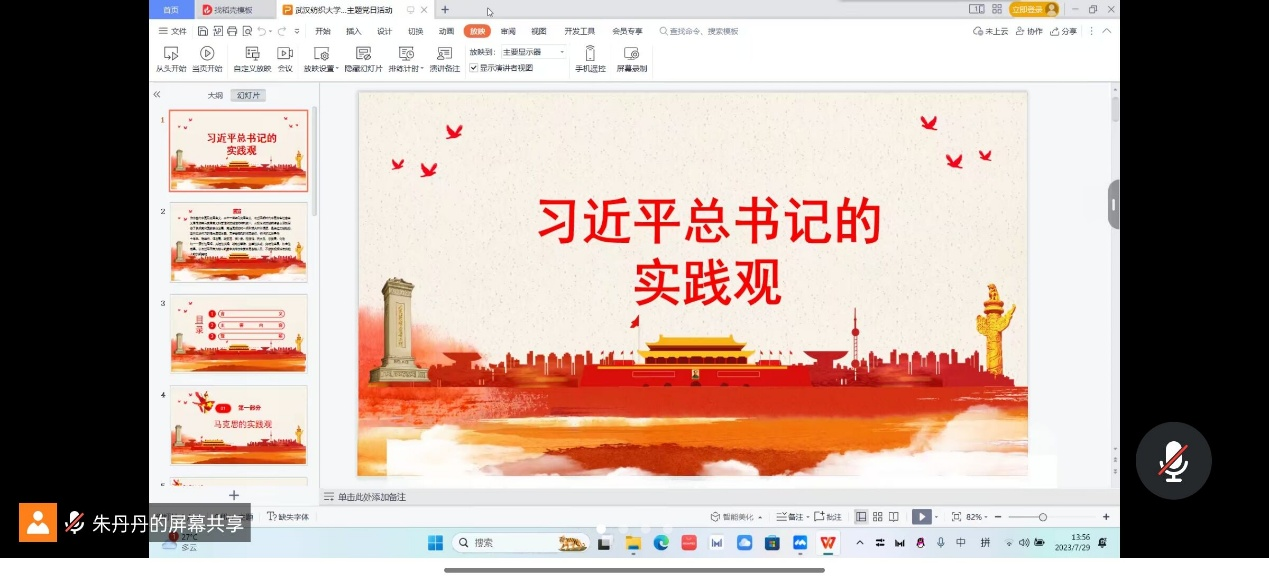This screenshot has width=1269, height=584.
Task: Switch to slide sorter grid view icon
Action: 877,516
